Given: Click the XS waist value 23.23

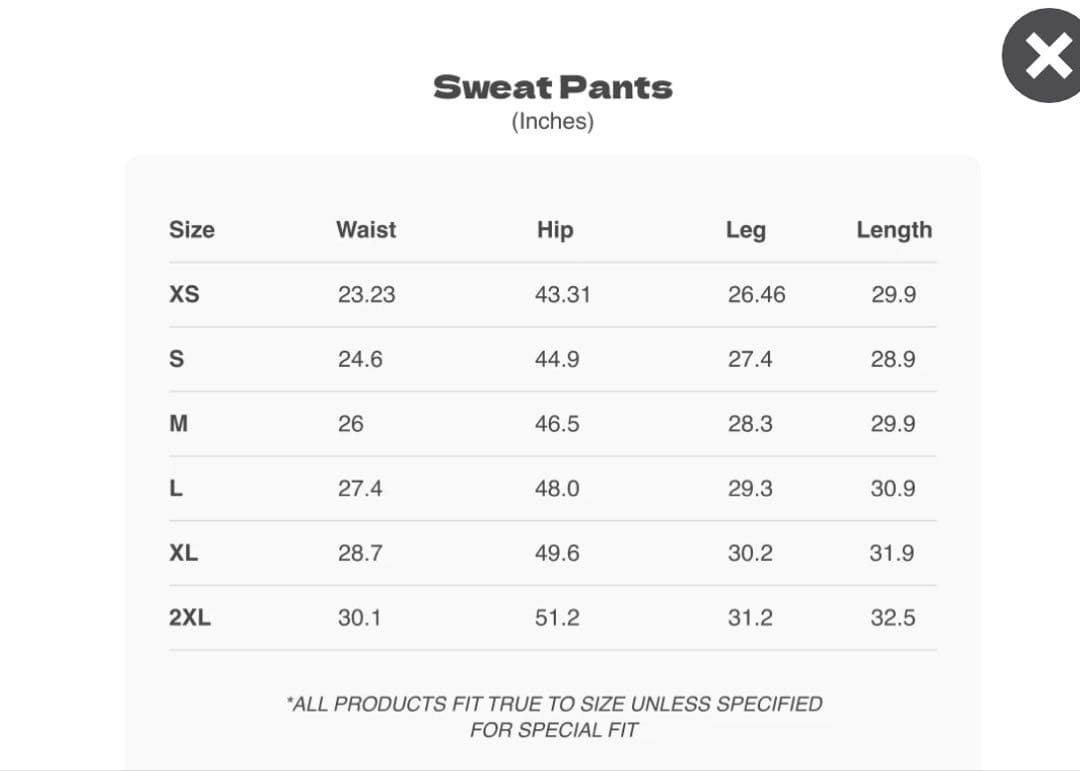Looking at the screenshot, I should pyautogui.click(x=366, y=295).
